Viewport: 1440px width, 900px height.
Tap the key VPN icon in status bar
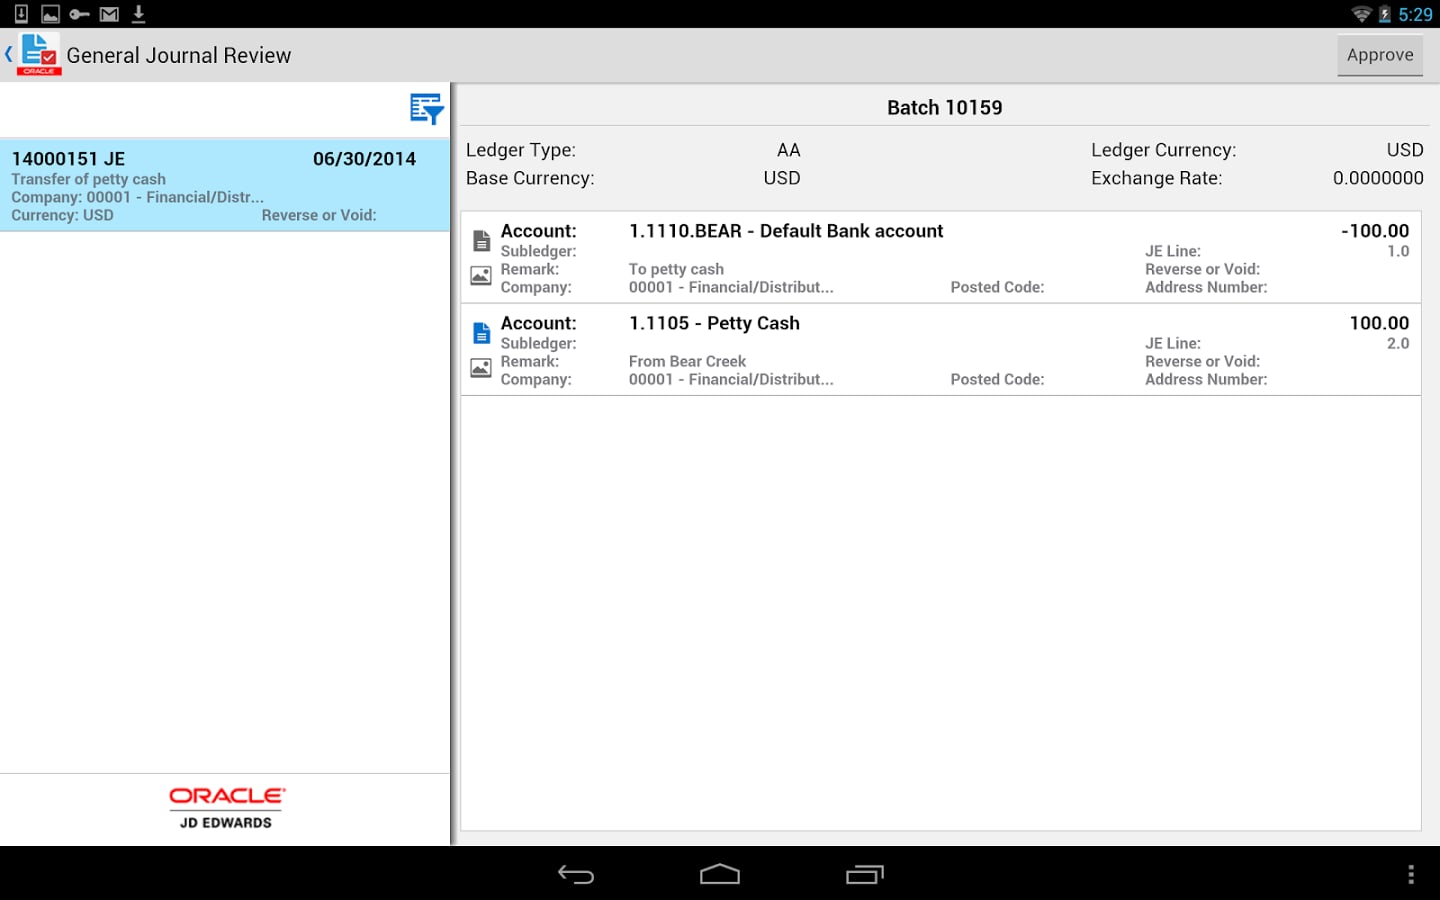point(79,14)
